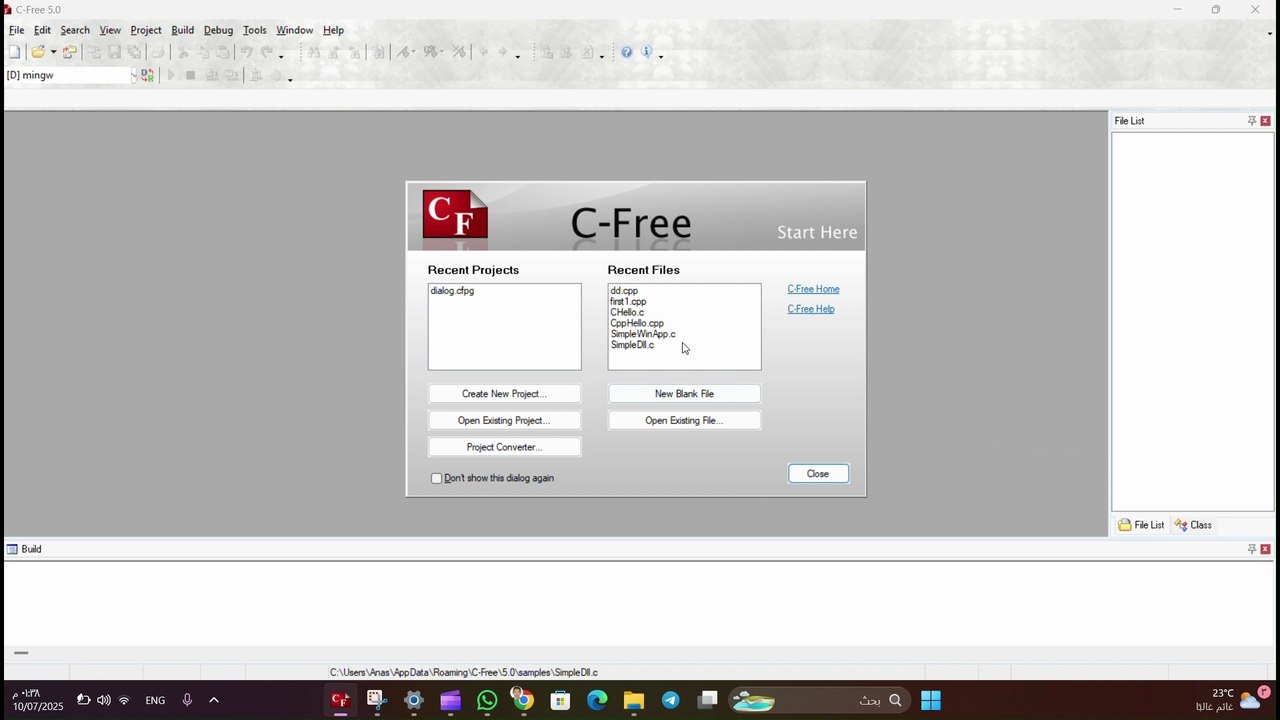Close the File List panel
The image size is (1280, 720).
pos(1265,121)
